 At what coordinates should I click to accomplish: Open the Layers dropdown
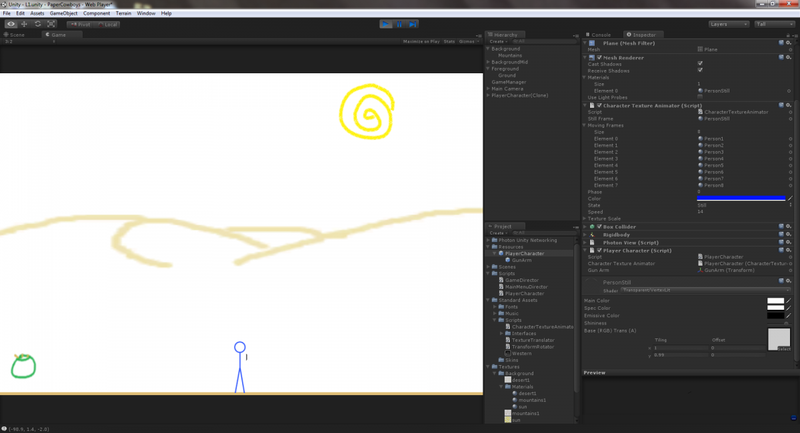point(728,24)
